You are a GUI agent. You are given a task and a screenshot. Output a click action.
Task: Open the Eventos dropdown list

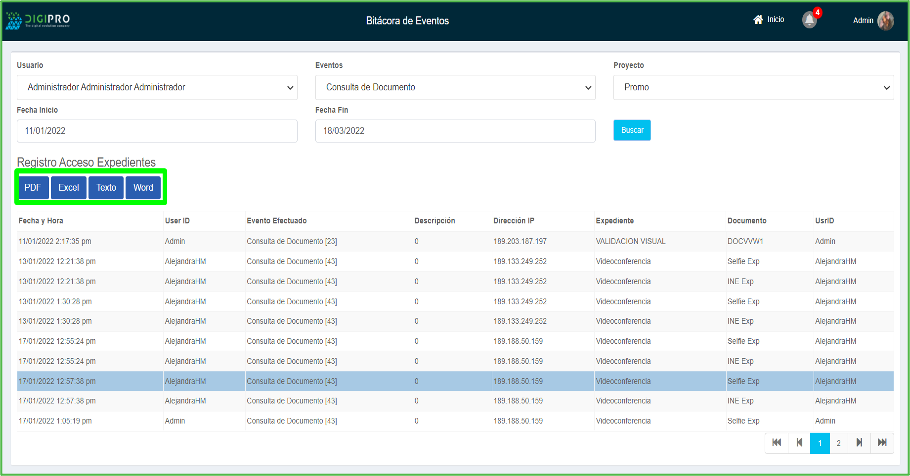(x=455, y=87)
